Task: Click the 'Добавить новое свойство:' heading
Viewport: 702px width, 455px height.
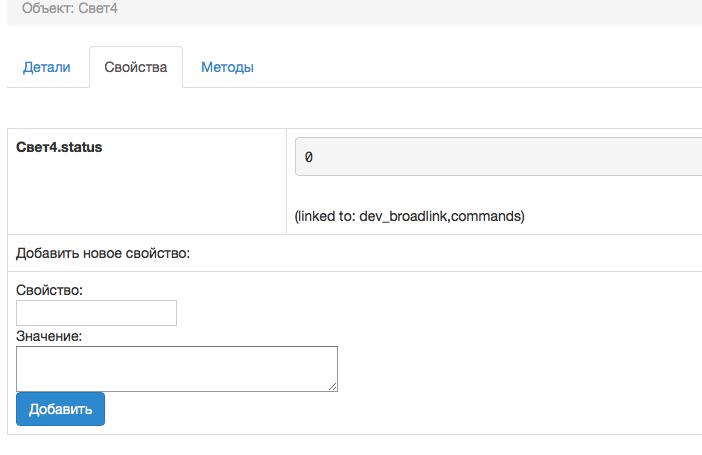Action: click(x=103, y=253)
